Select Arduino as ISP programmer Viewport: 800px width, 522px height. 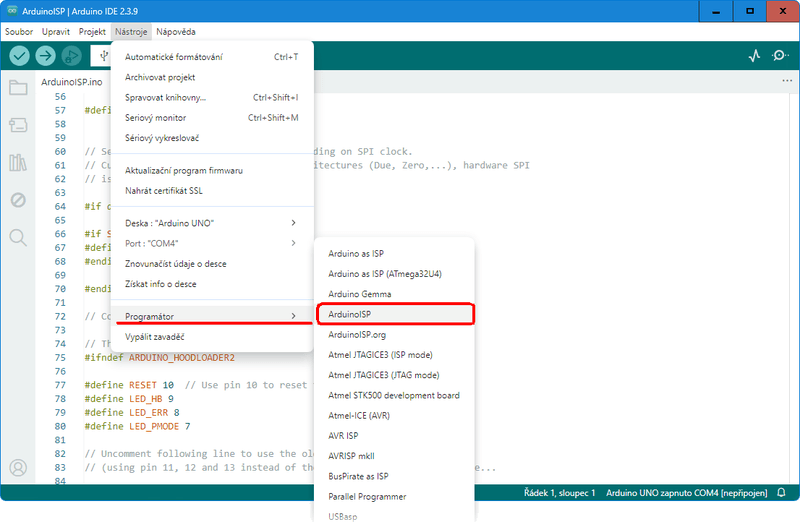tap(394, 254)
